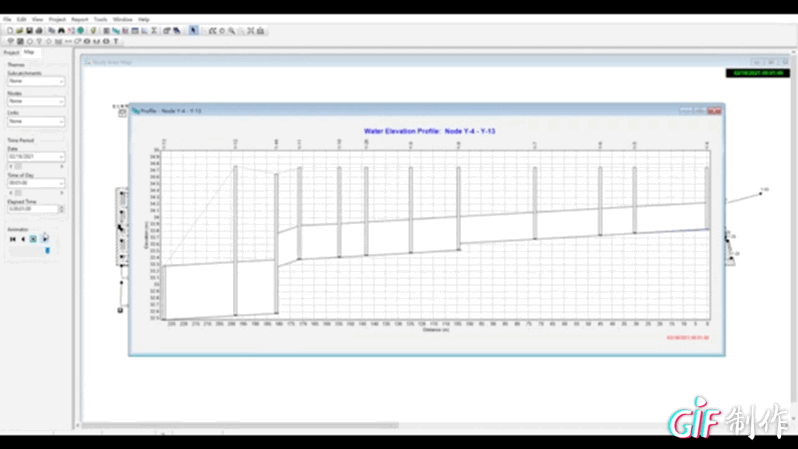Open the Help menu
798x449 pixels.
(144, 19)
